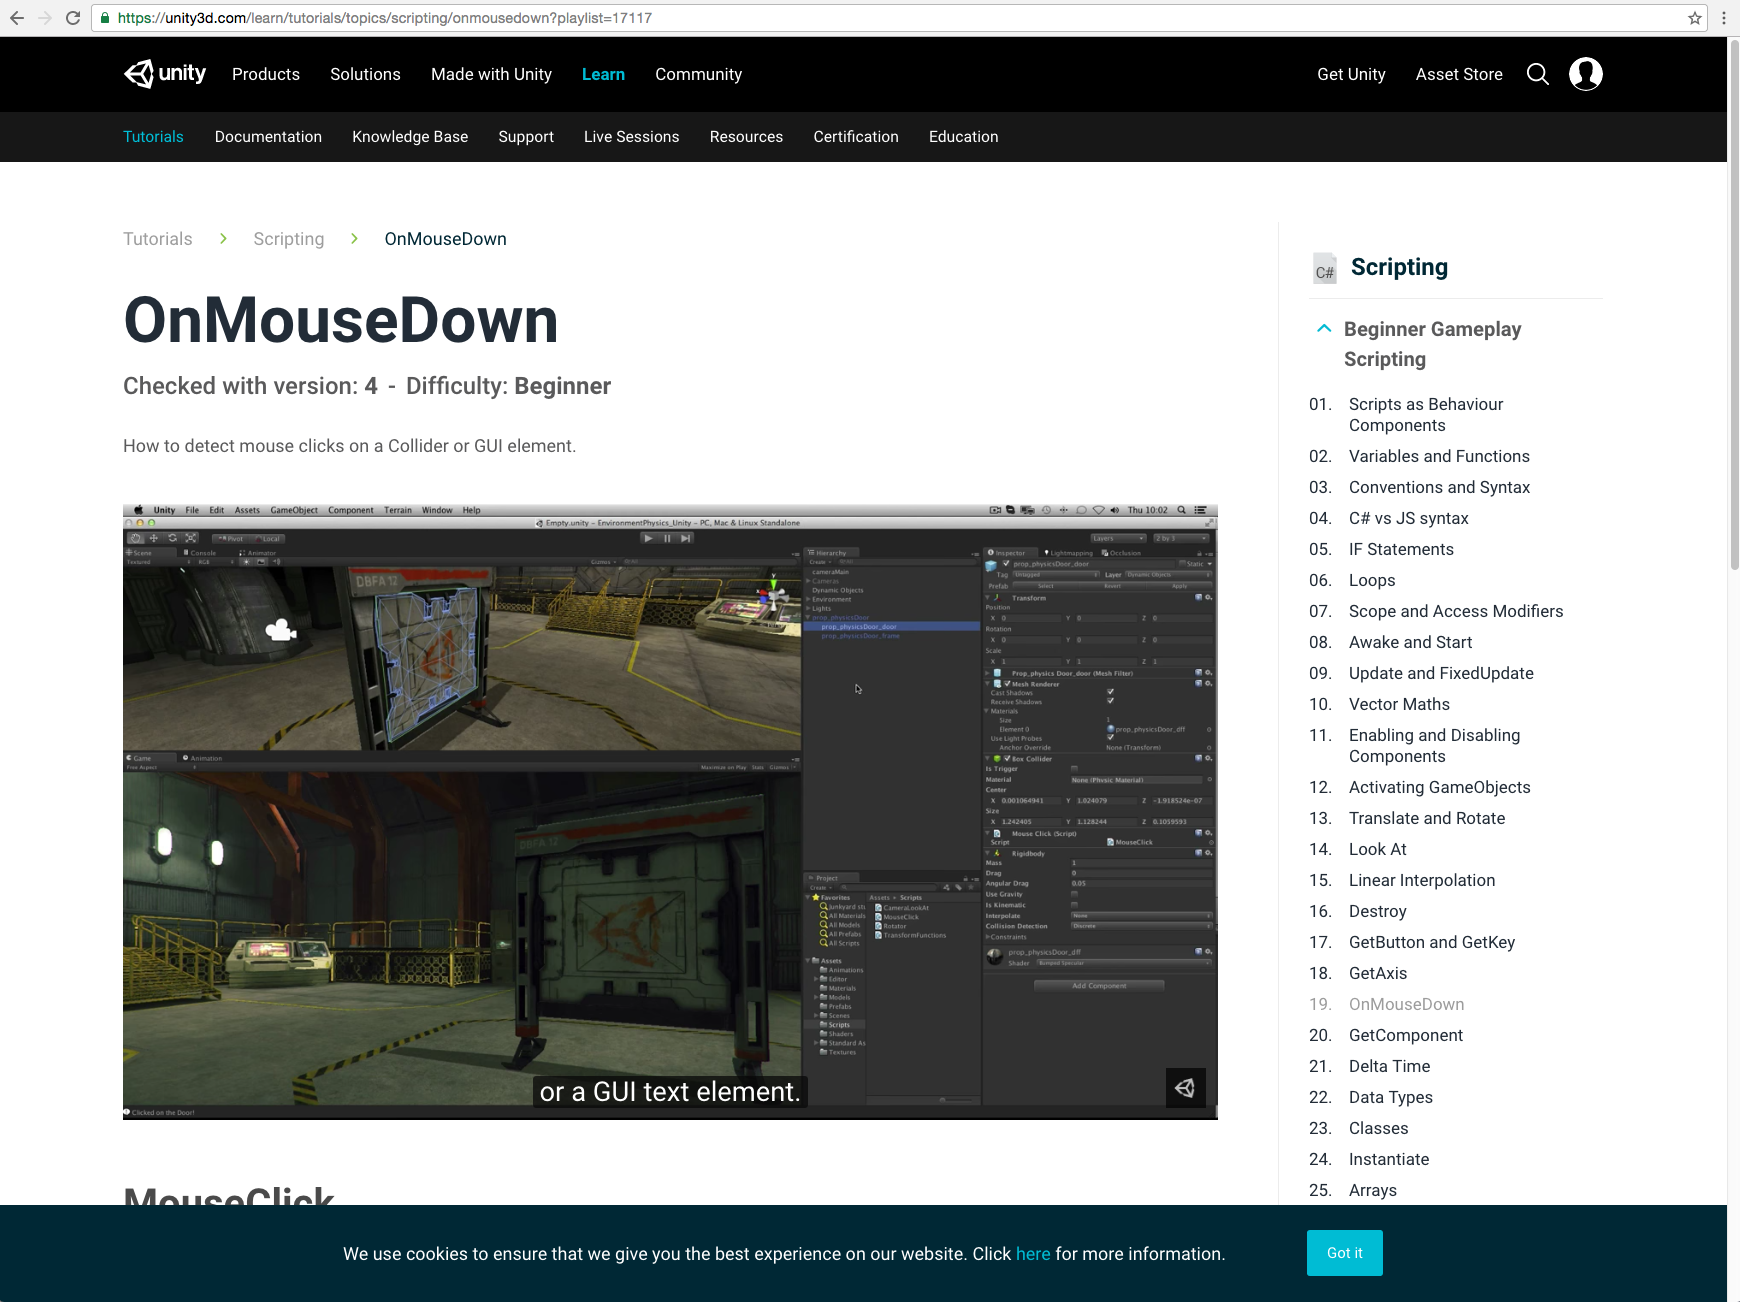Screen dimensions: 1740x1302
Task: Open Made with Unity menu
Action: click(491, 74)
